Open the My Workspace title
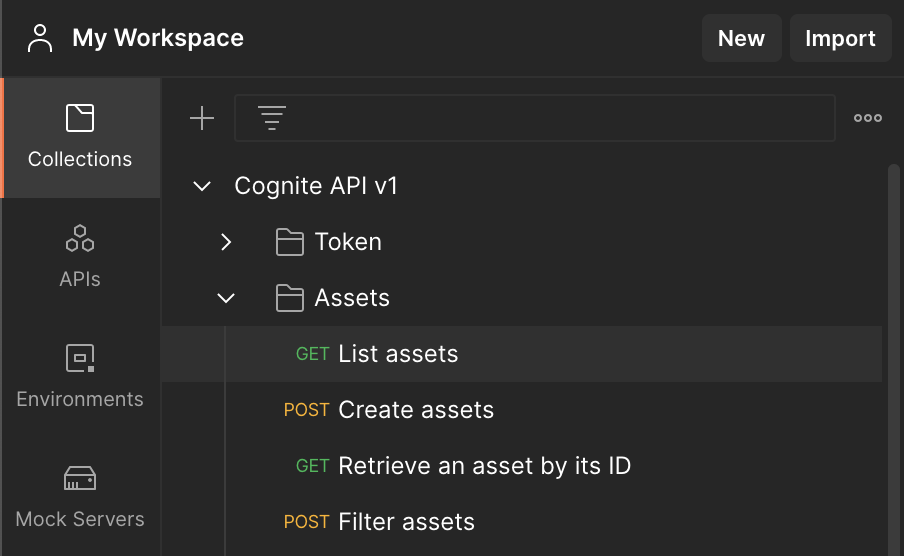The height and width of the screenshot is (556, 904). pos(158,38)
